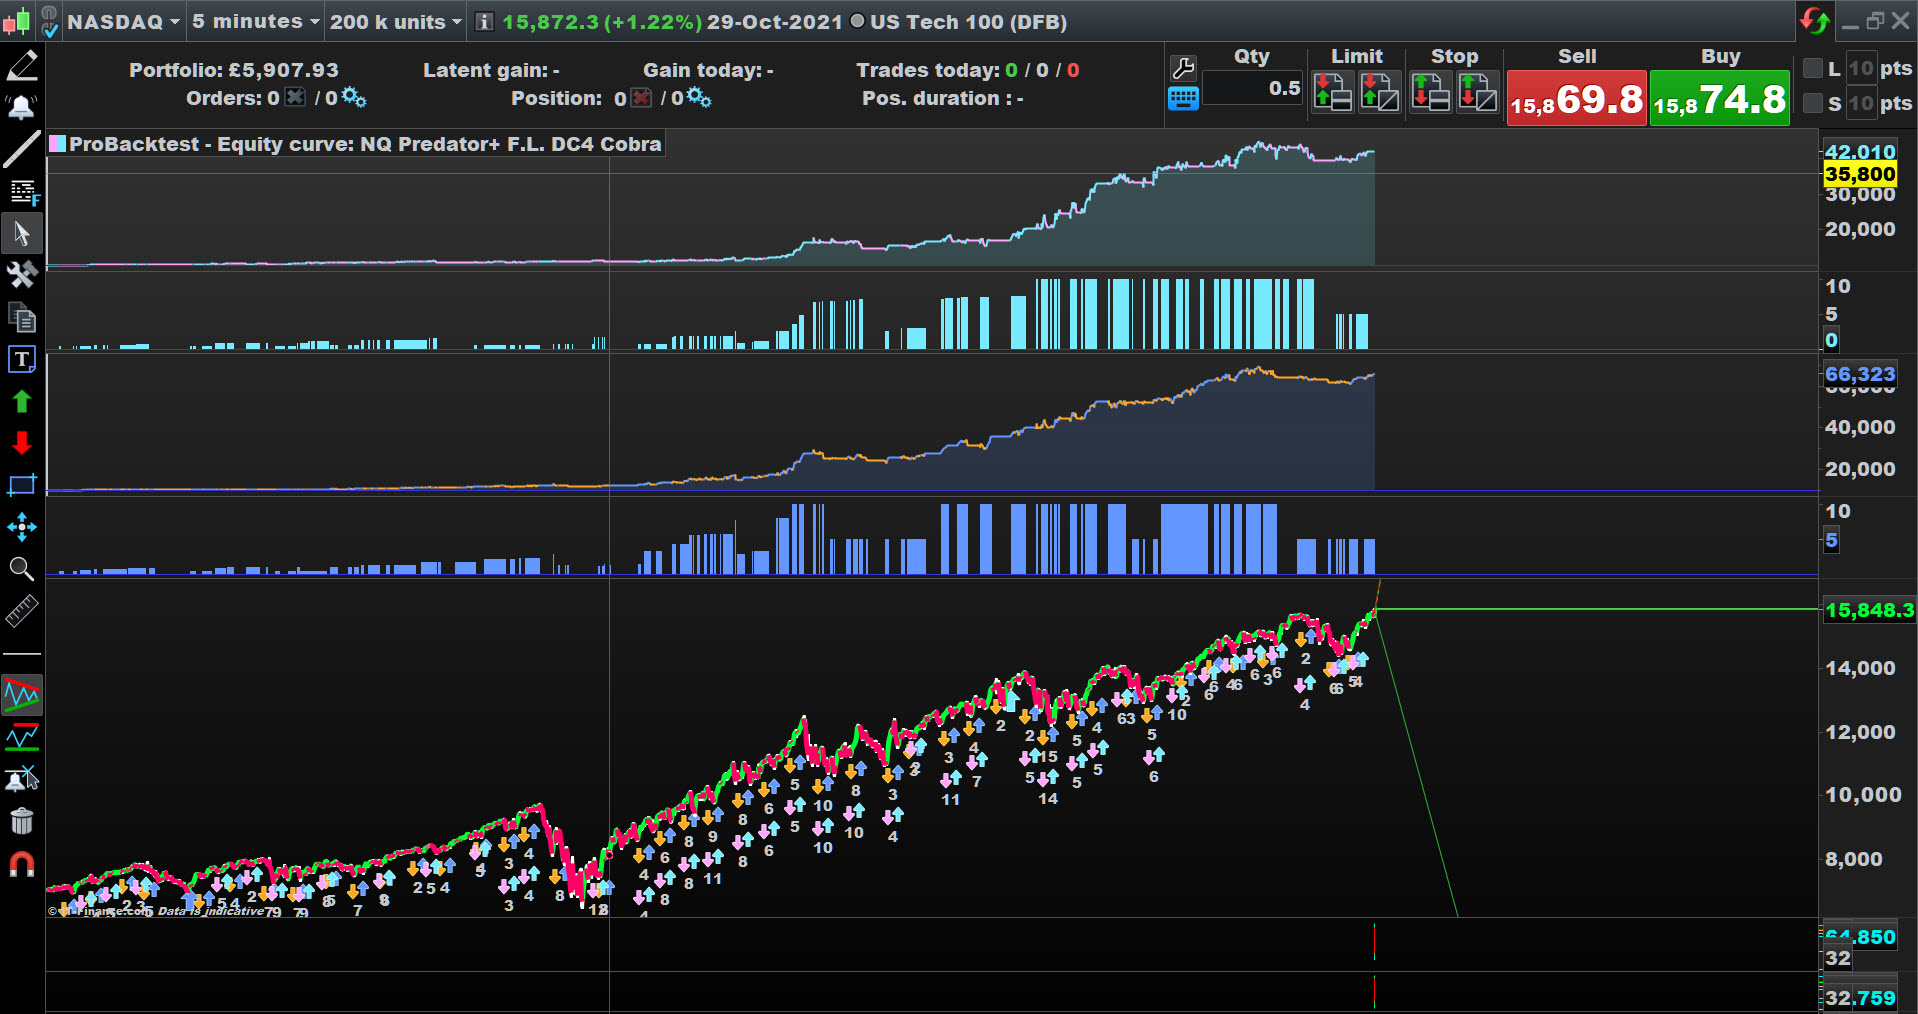Click the red Sell price button
Image resolution: width=1918 pixels, height=1014 pixels.
(x=1576, y=98)
